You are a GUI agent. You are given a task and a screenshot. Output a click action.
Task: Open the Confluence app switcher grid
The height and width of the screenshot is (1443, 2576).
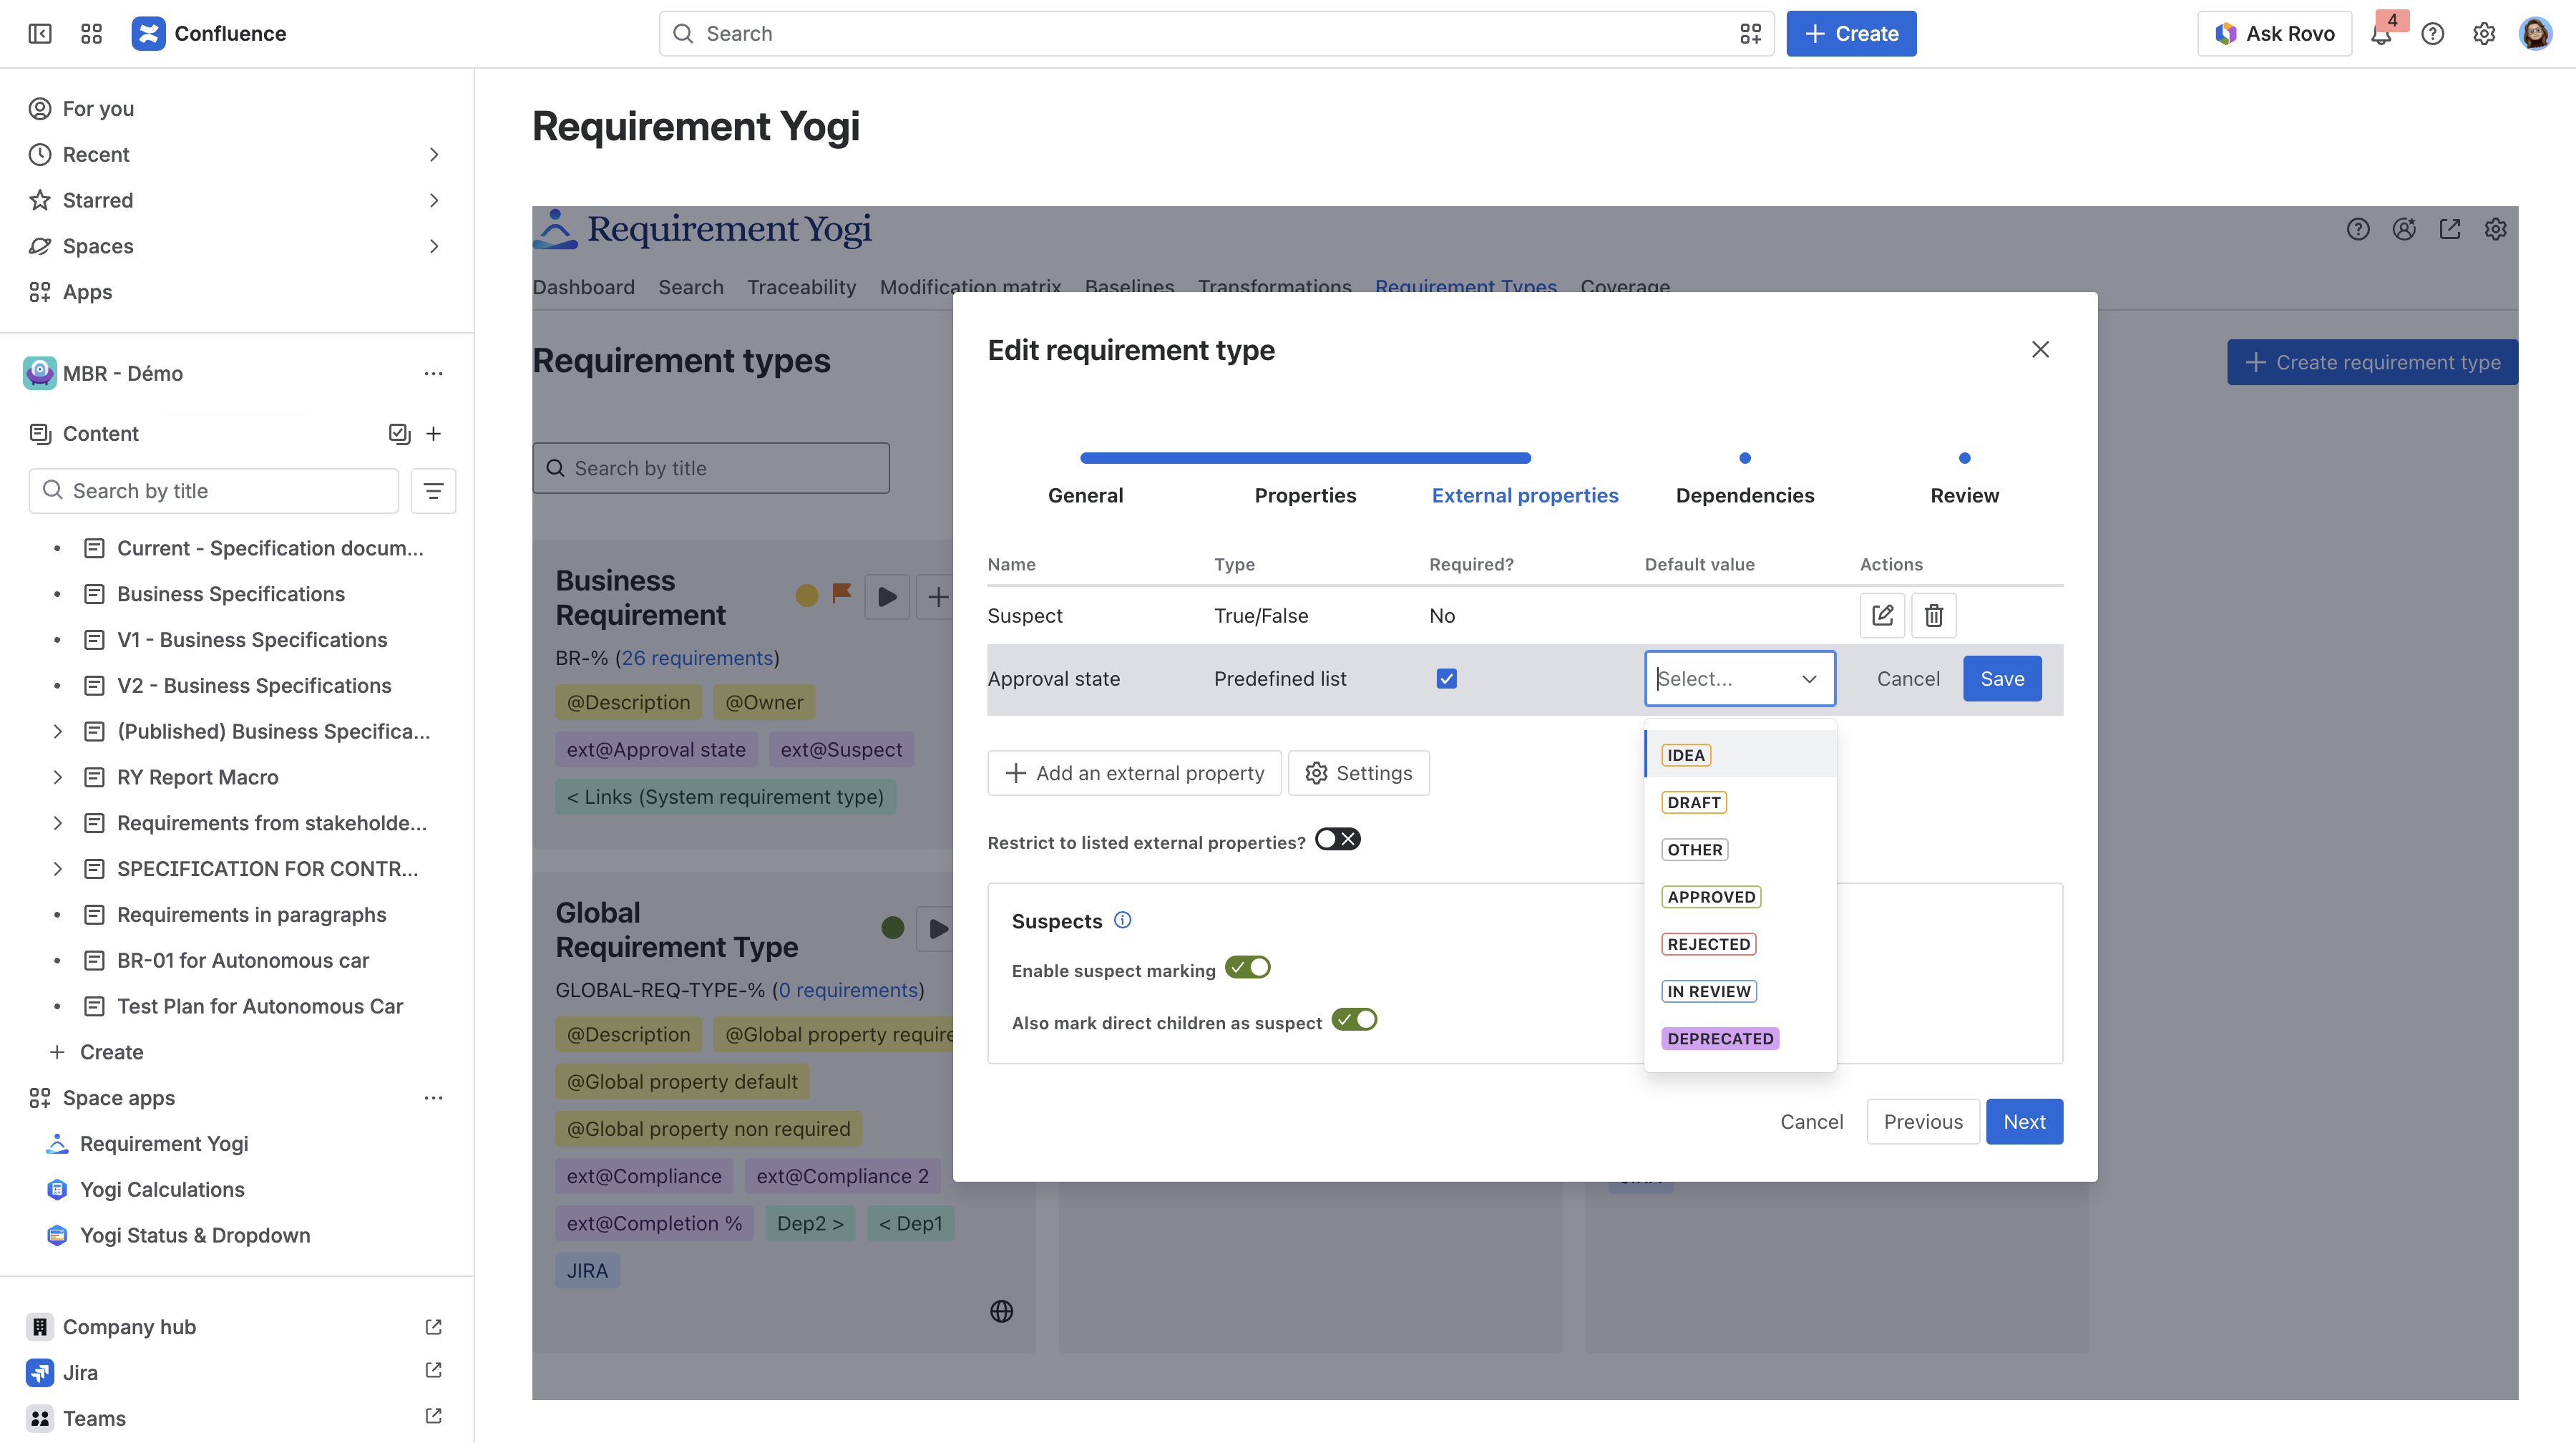tap(91, 34)
